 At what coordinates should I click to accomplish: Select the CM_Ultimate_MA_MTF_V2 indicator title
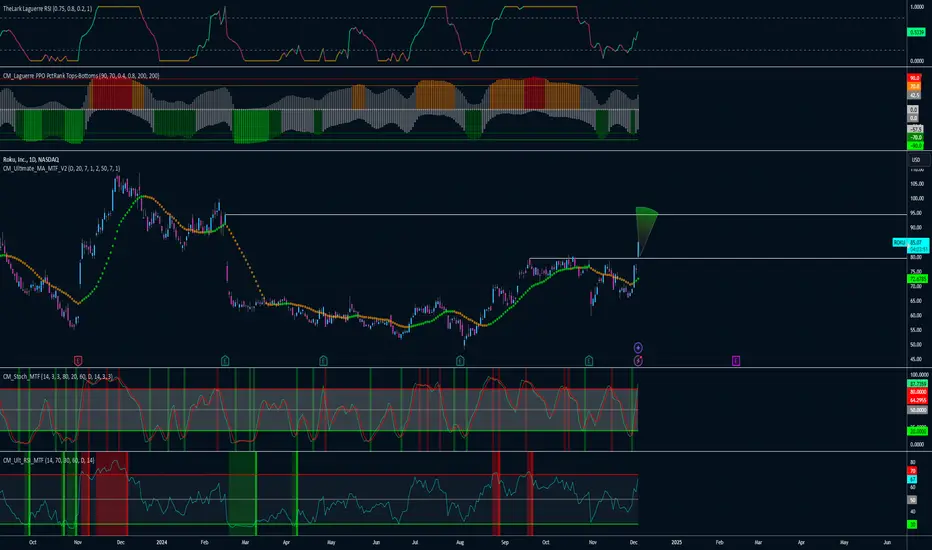[x=61, y=168]
